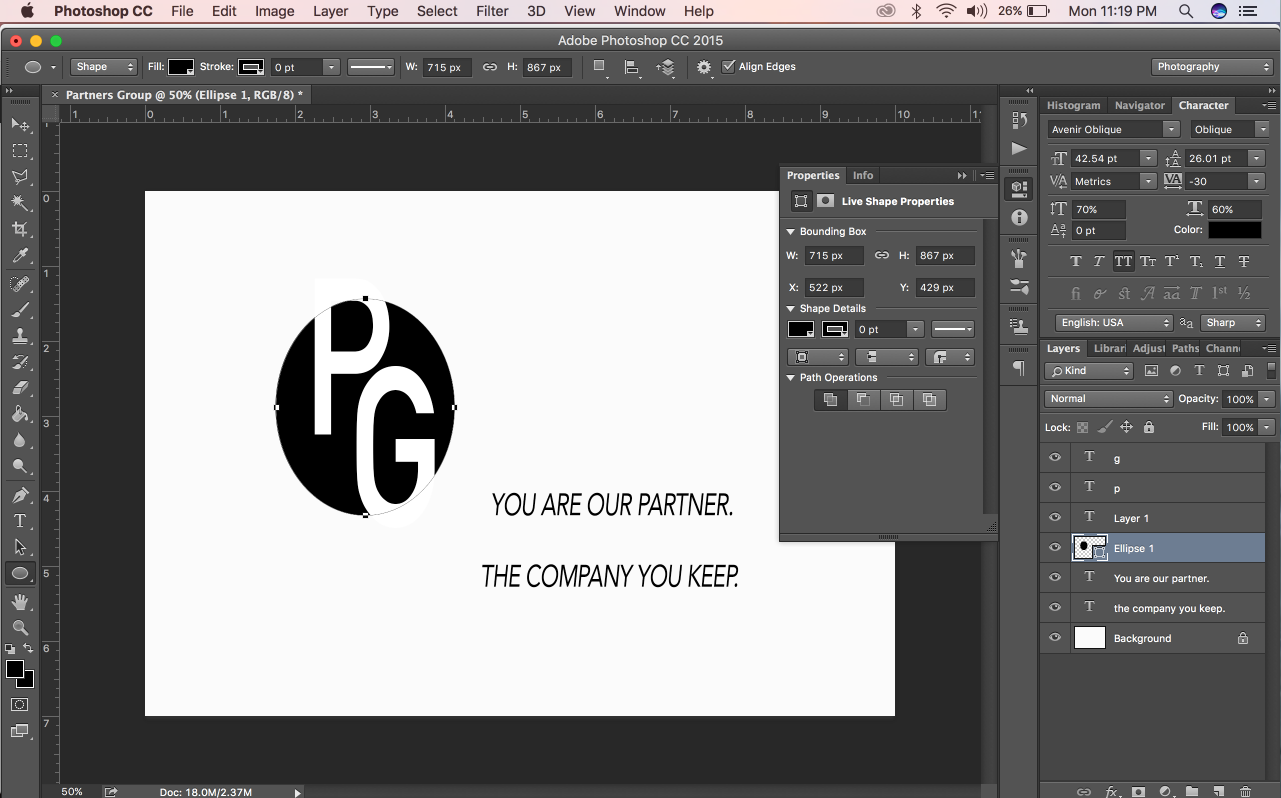Open the Sharp anti-aliasing dropdown
Screen dimensions: 1281x798
coord(1233,323)
